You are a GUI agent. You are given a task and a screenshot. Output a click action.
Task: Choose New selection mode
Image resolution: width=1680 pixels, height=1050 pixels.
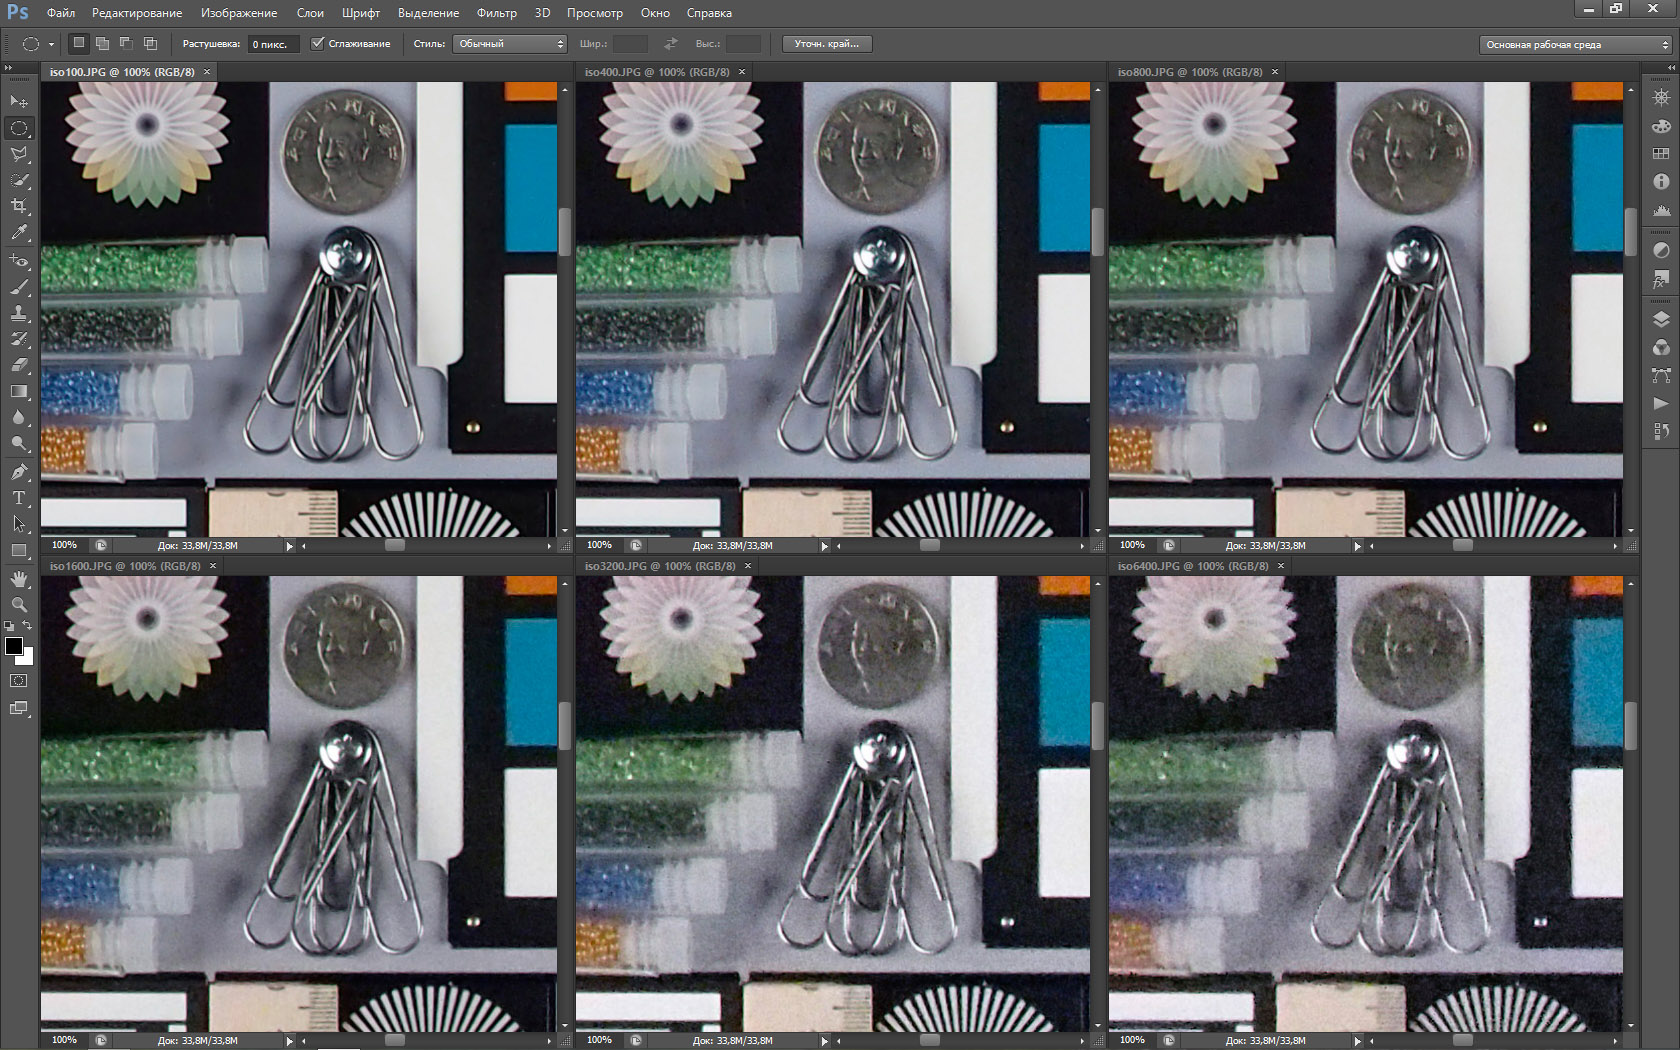point(79,43)
